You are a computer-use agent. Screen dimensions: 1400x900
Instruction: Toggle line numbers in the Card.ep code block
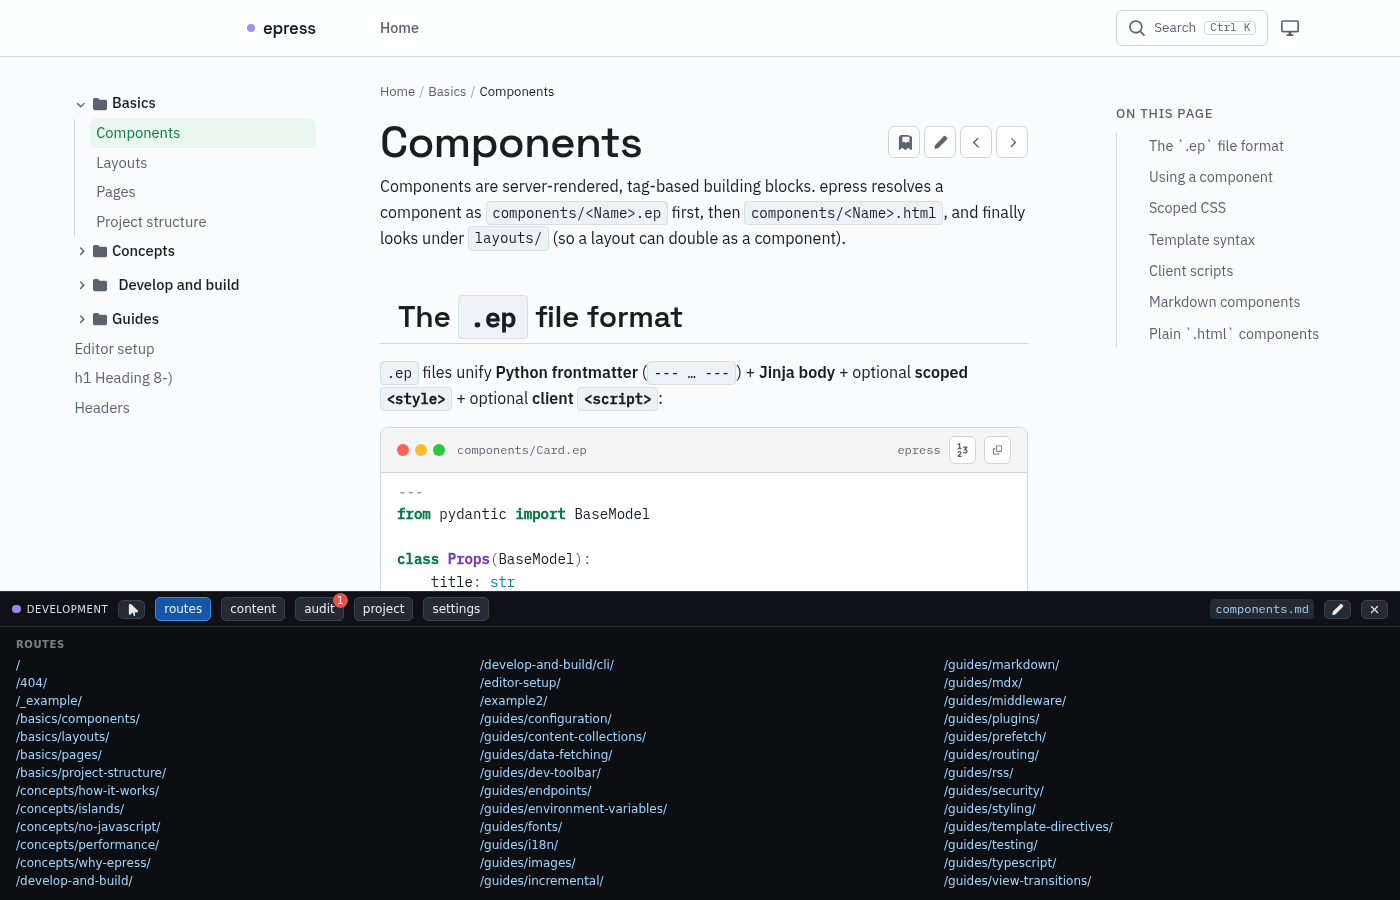[x=962, y=450]
